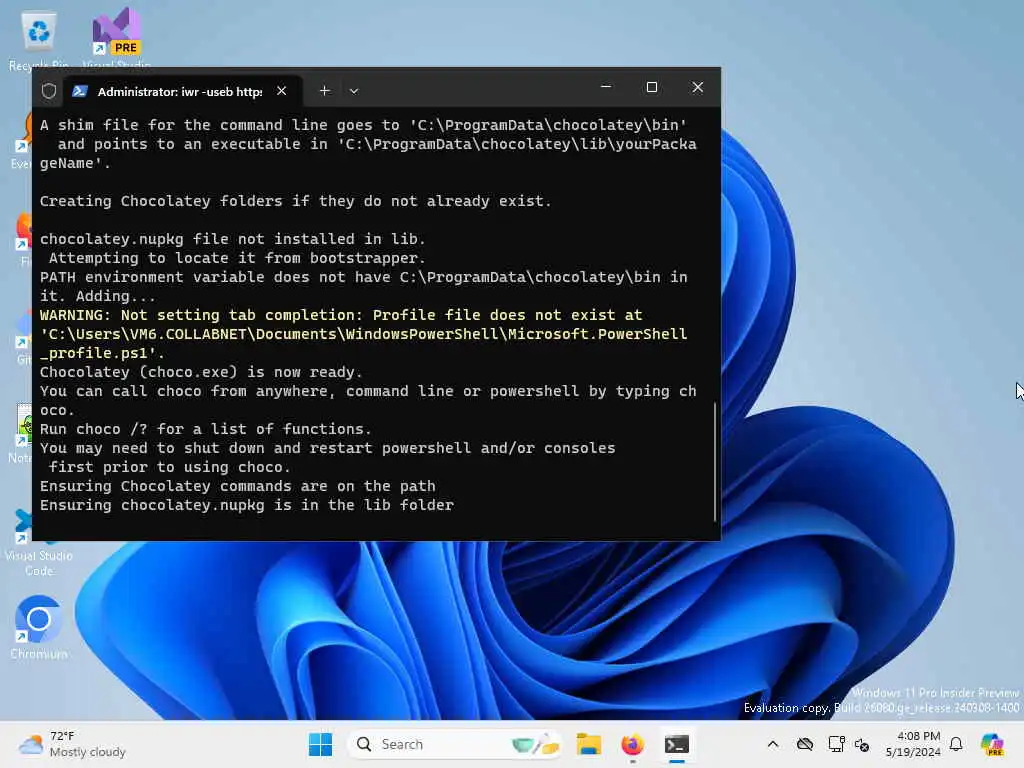The width and height of the screenshot is (1024, 768).
Task: Open the Windows Start menu
Action: coord(321,744)
